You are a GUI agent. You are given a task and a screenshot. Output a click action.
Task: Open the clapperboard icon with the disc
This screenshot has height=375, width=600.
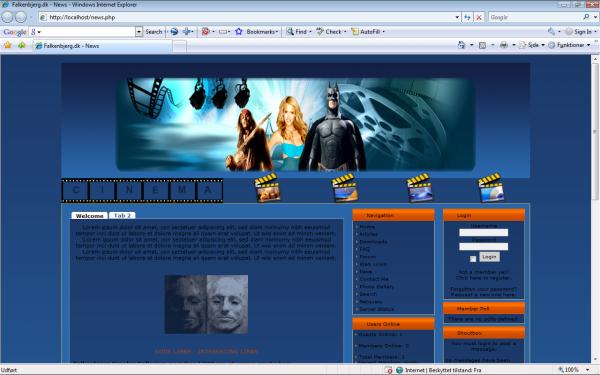coord(491,188)
